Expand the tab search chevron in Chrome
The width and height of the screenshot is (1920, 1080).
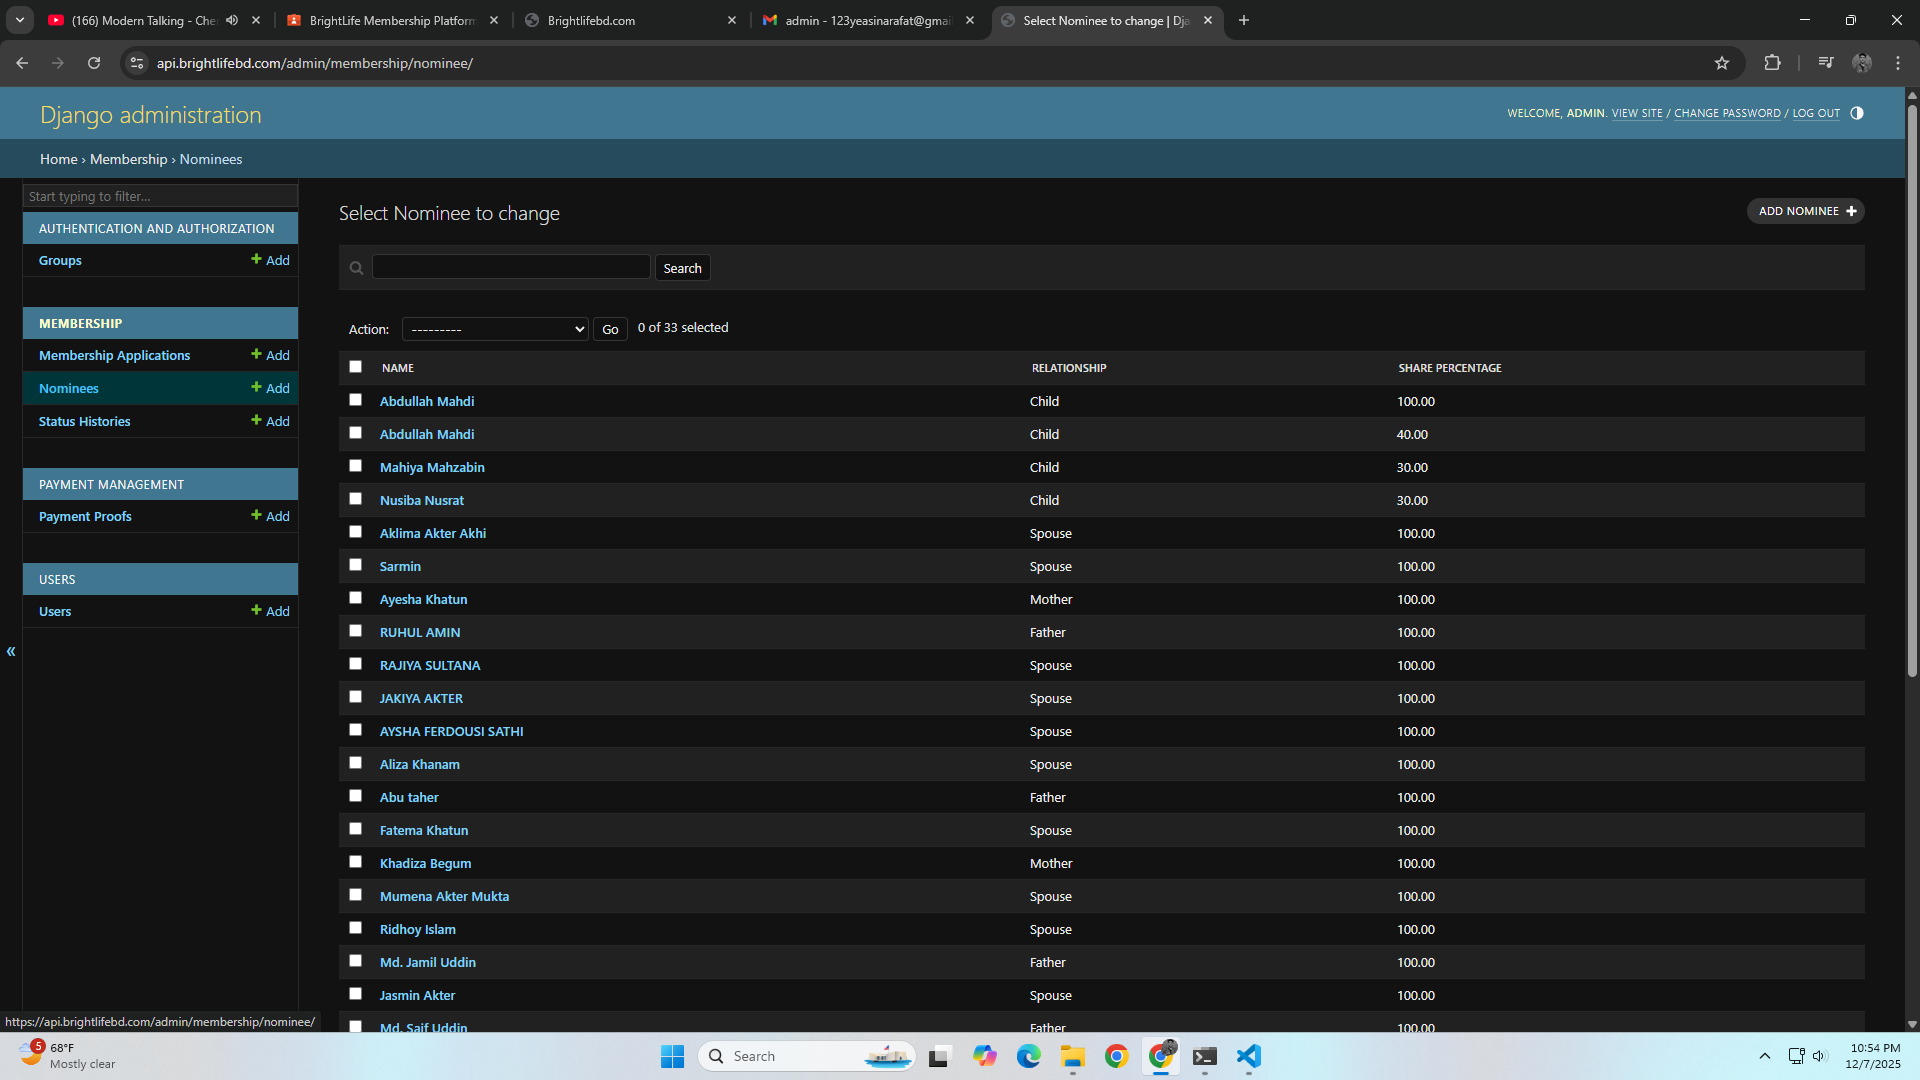pos(19,20)
